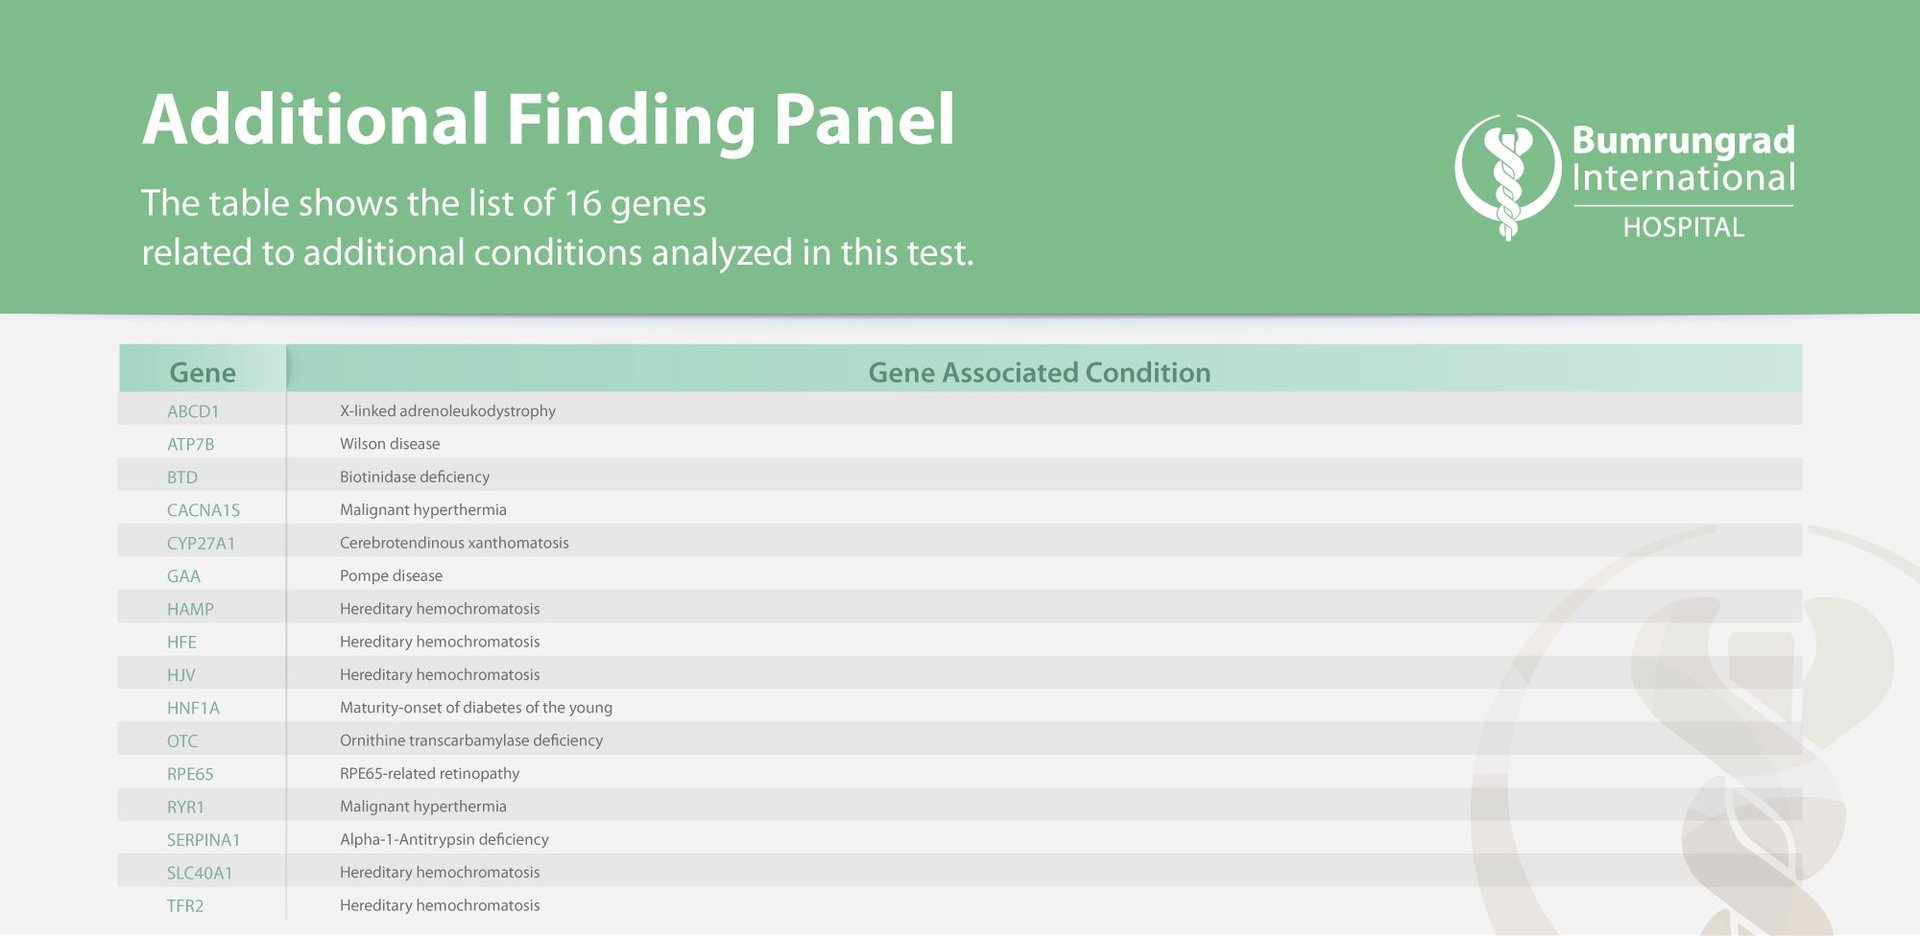Select the ATP7B gene entry
Viewport: 1920px width, 936px height.
[190, 444]
